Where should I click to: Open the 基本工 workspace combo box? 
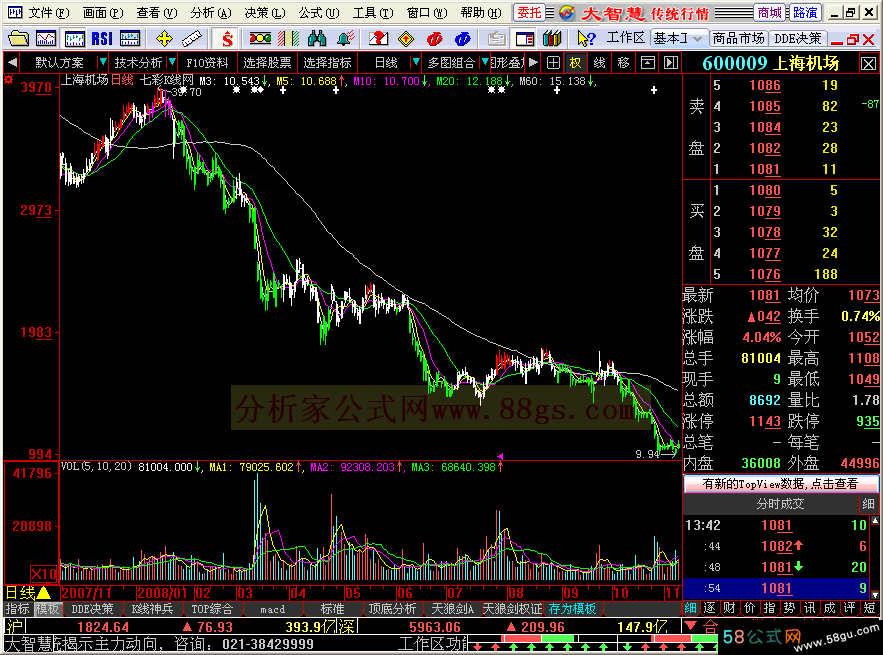coord(678,38)
